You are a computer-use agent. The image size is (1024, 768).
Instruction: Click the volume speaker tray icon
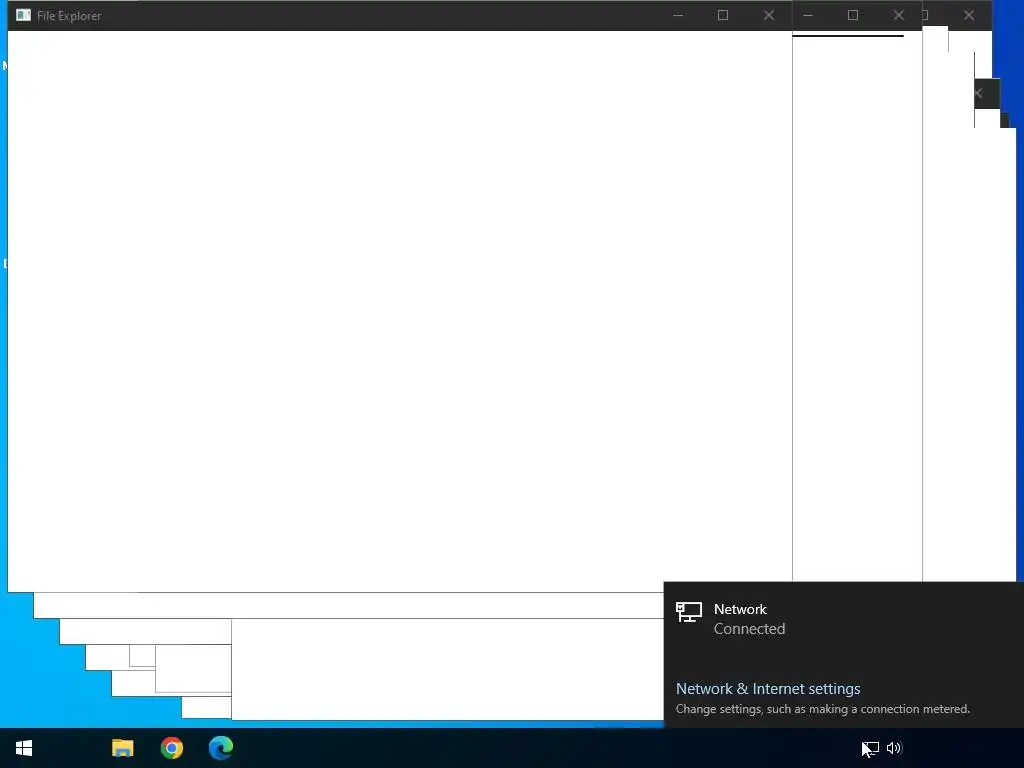click(894, 748)
